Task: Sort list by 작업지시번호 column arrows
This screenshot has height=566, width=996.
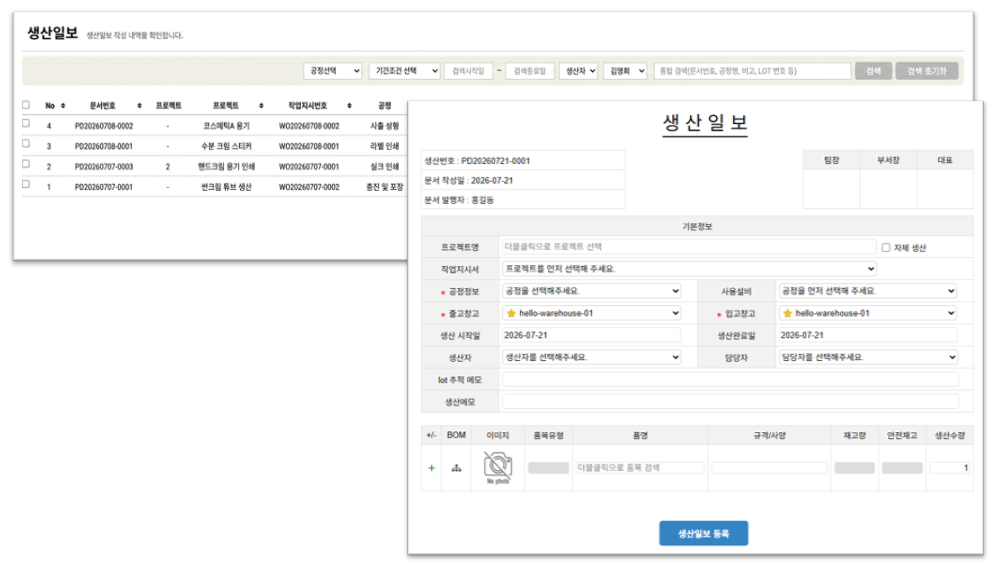Action: (349, 105)
